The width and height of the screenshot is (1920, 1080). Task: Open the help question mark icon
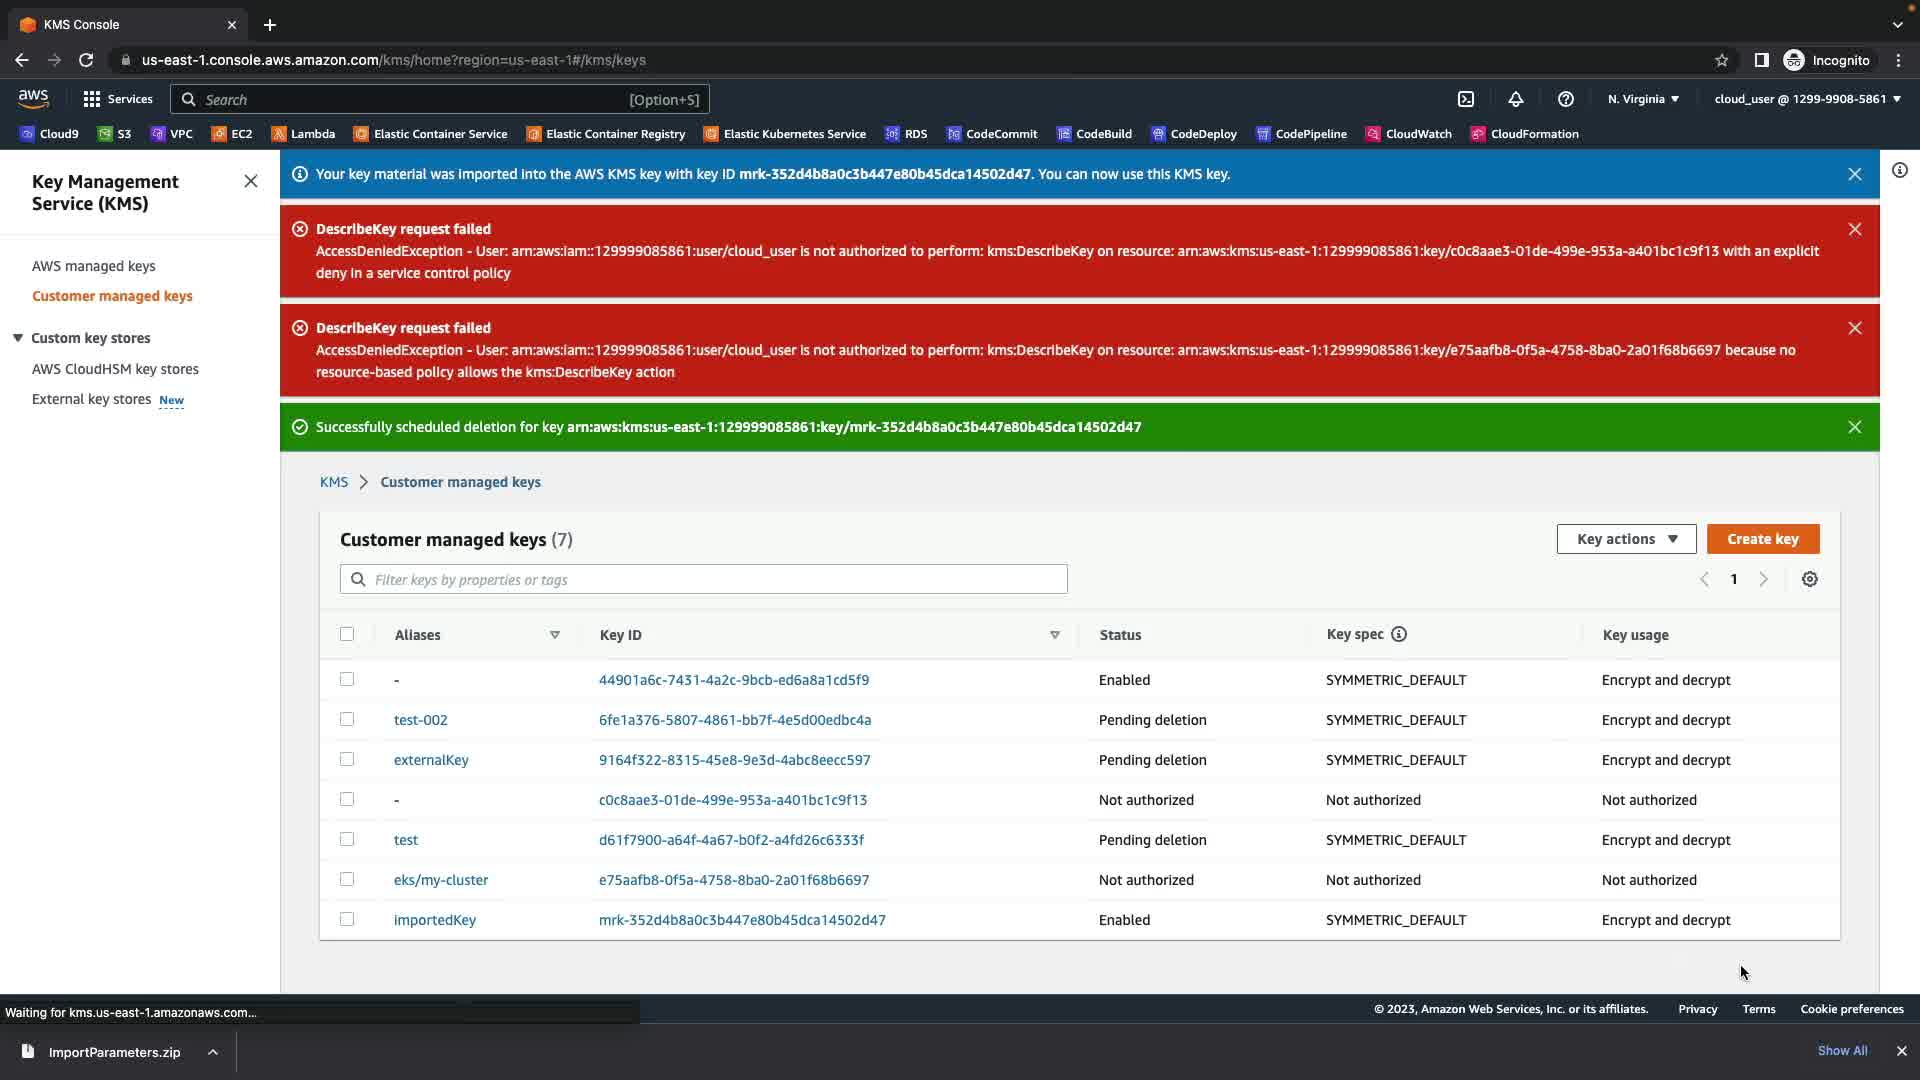coord(1566,99)
